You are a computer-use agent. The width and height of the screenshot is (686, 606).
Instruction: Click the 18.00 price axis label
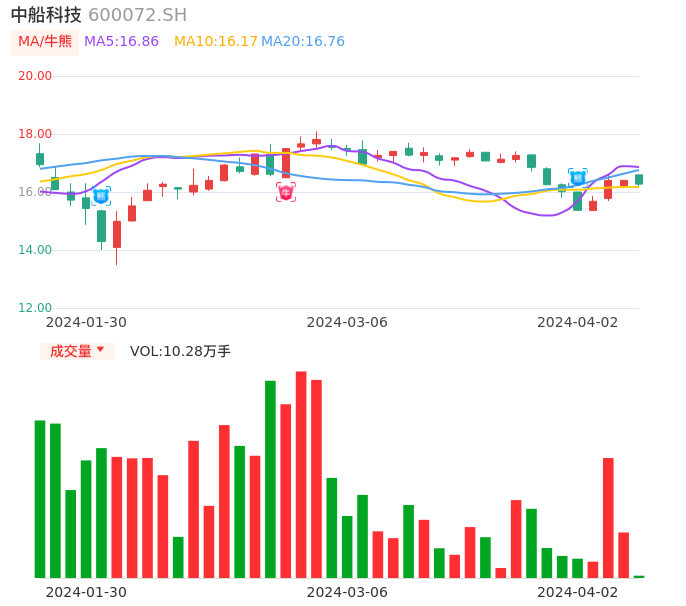(35, 134)
